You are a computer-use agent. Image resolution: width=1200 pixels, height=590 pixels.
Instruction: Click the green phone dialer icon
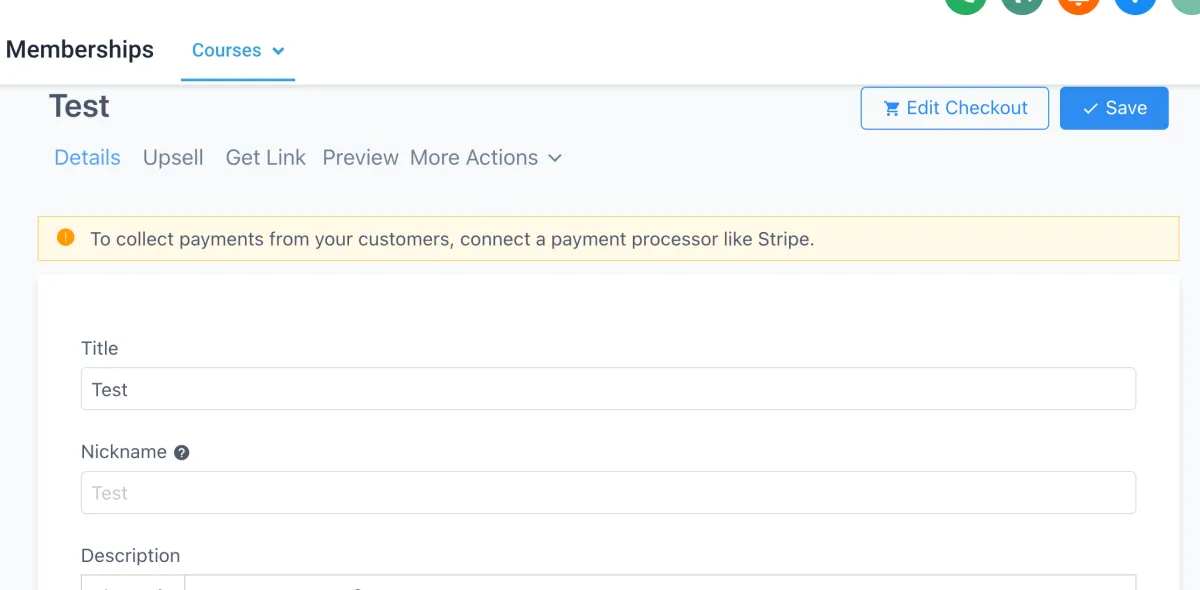tap(965, 5)
